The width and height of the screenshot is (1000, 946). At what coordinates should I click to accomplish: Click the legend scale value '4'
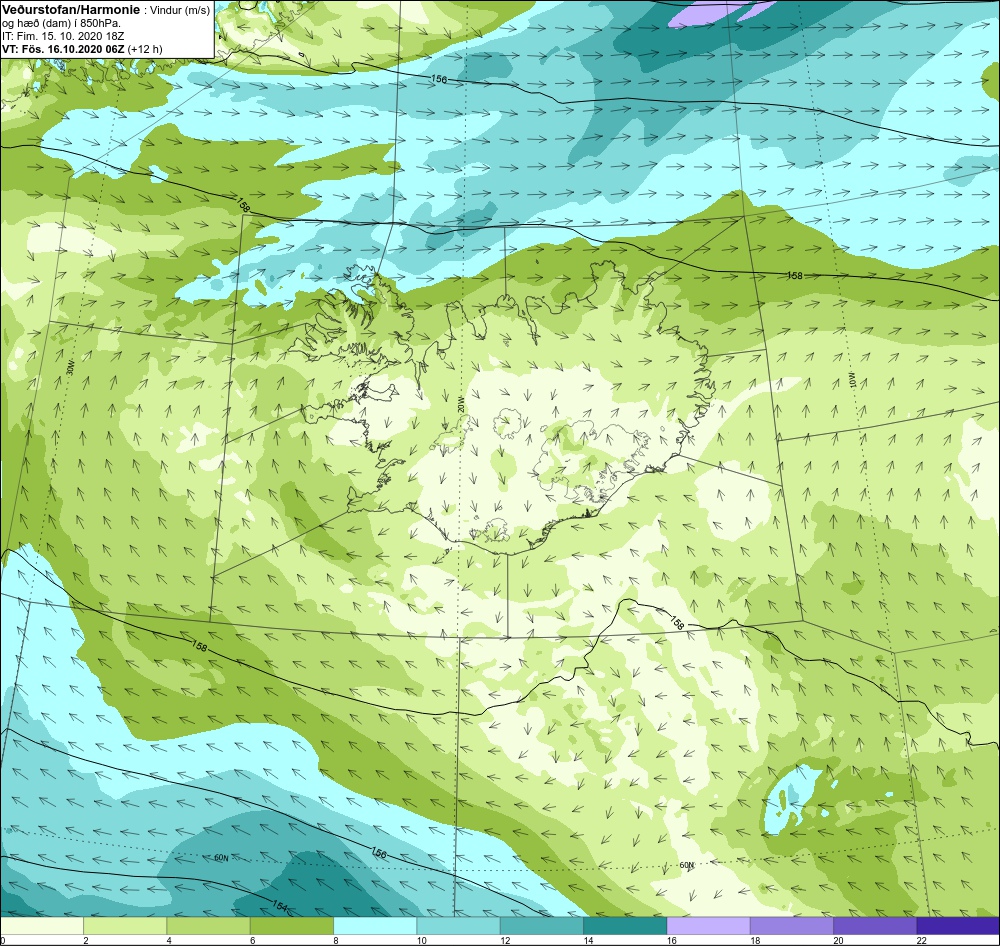(169, 941)
